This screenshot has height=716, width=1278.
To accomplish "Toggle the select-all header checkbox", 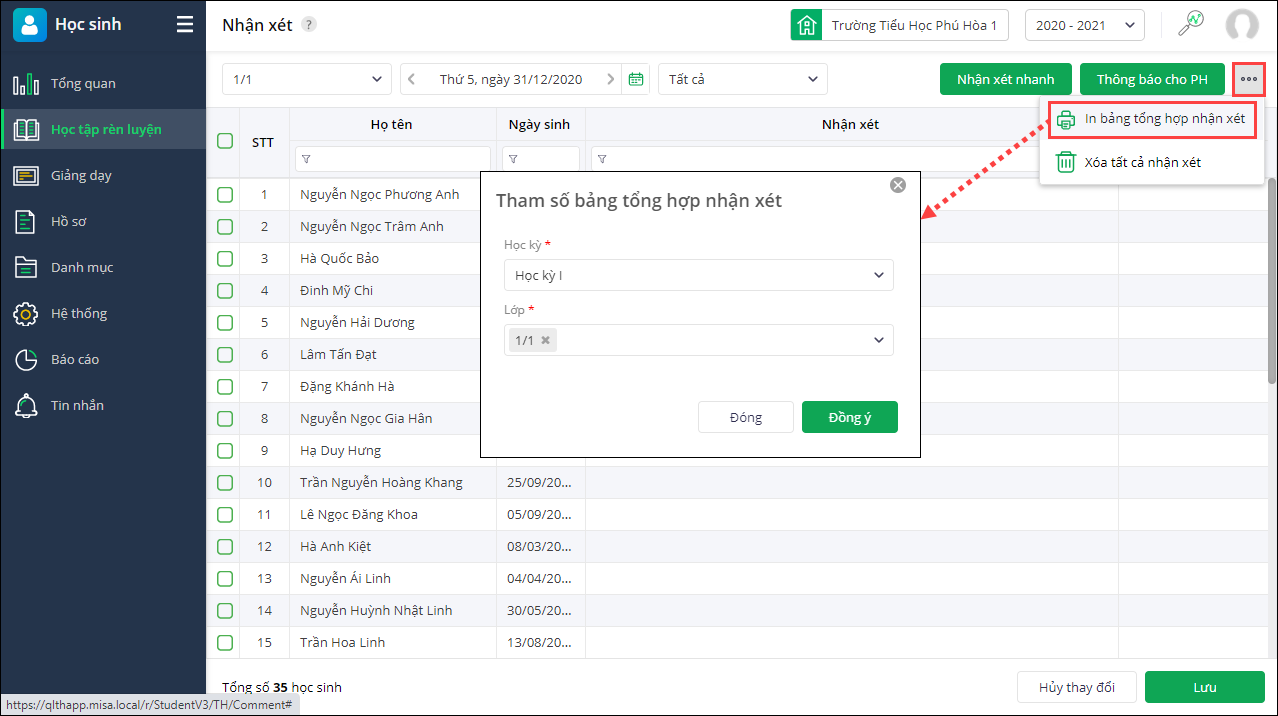I will 225,141.
